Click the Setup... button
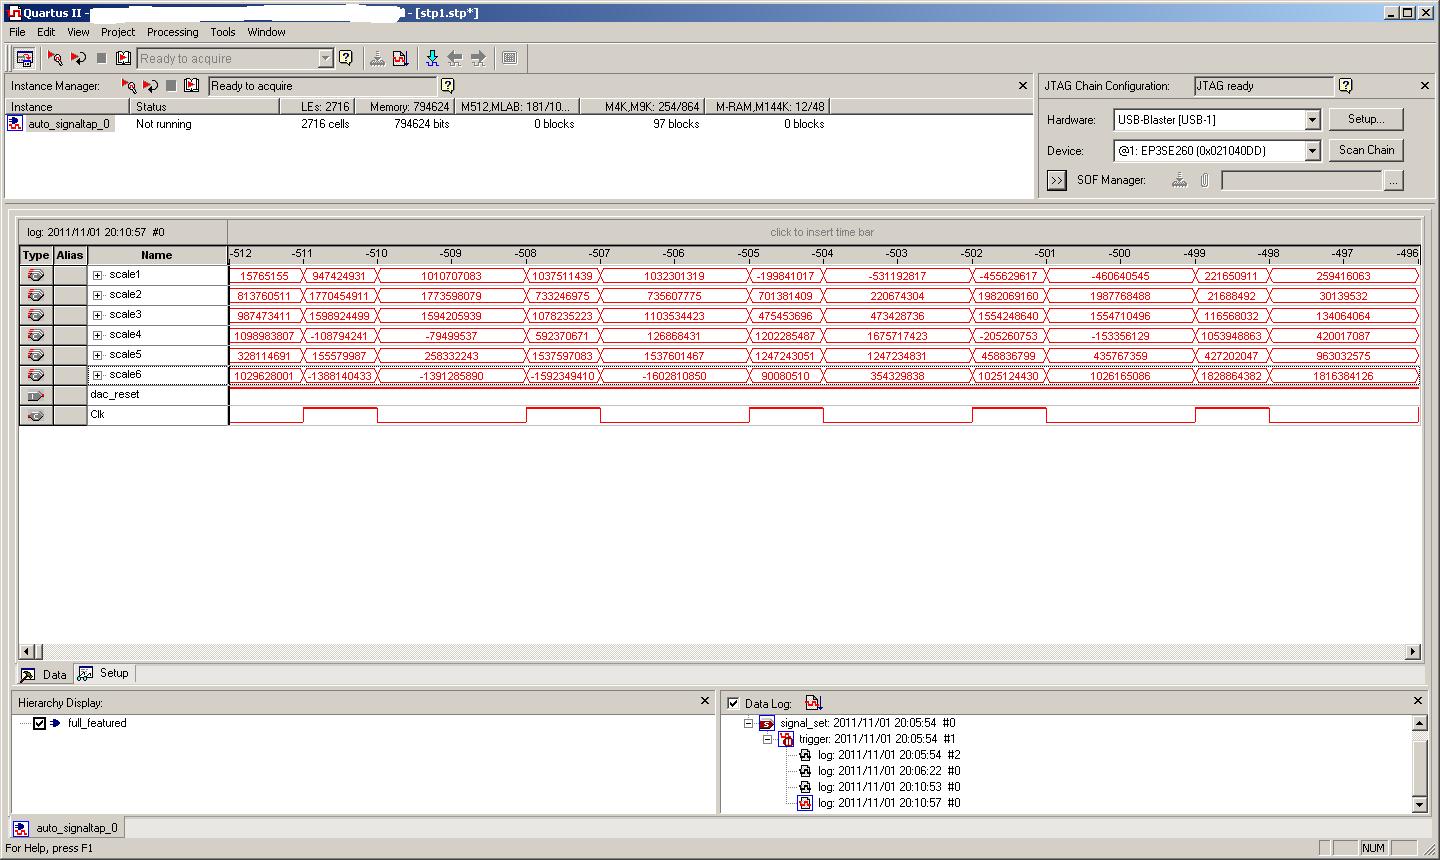The height and width of the screenshot is (860, 1440). (1366, 119)
